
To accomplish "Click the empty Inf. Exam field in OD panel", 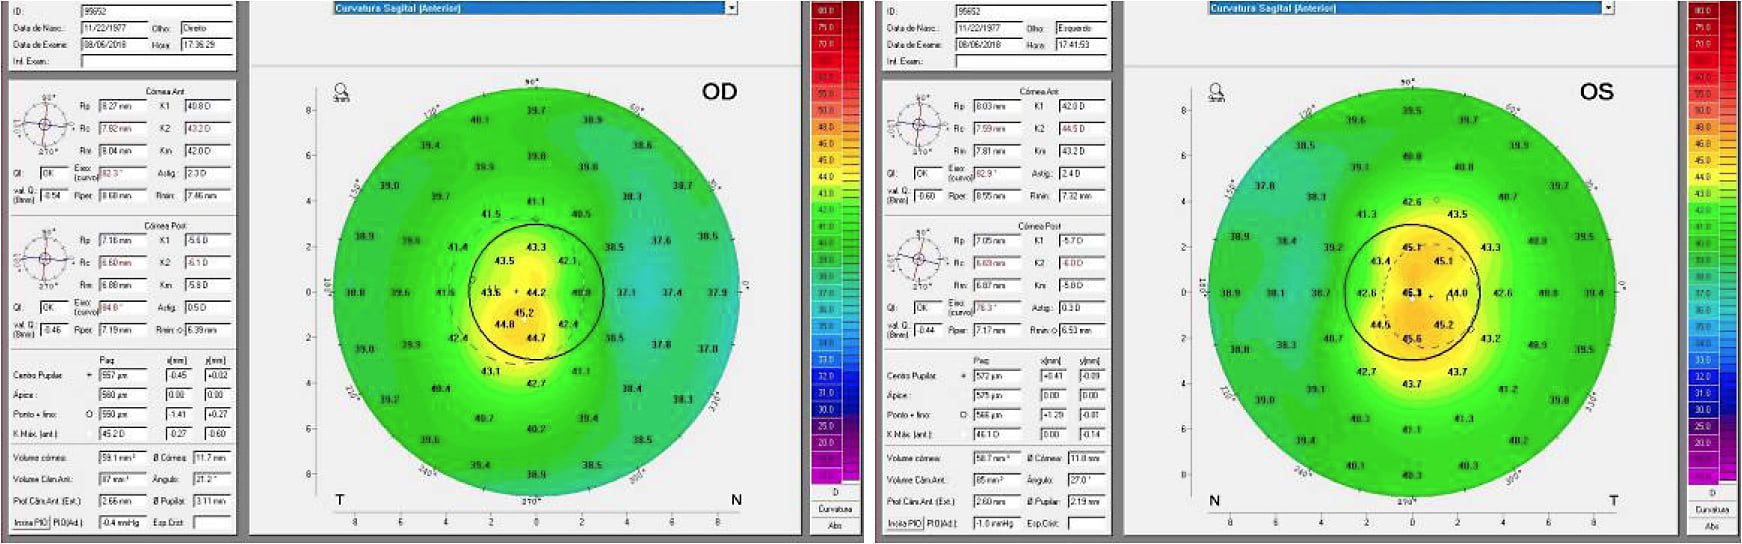I will [x=156, y=61].
